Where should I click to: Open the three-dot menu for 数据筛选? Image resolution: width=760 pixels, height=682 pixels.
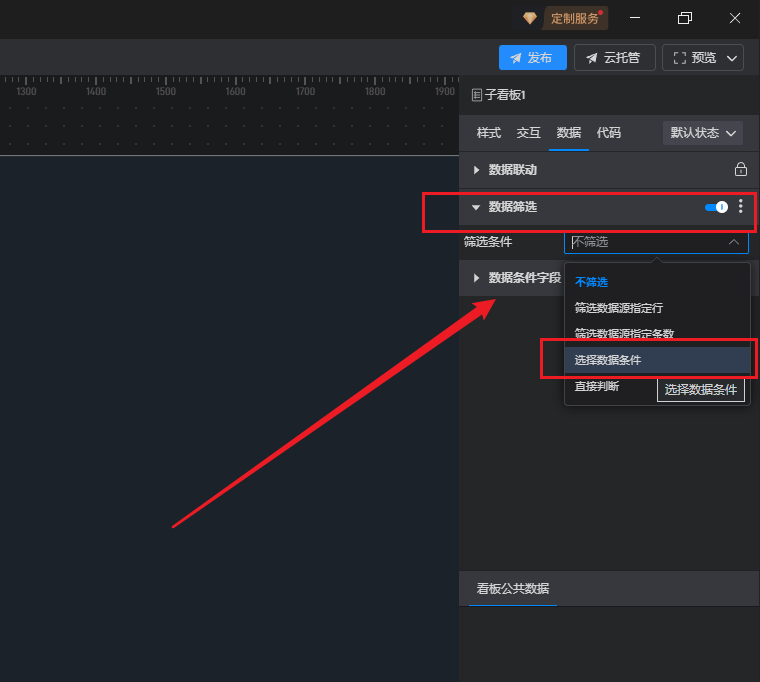[x=740, y=207]
